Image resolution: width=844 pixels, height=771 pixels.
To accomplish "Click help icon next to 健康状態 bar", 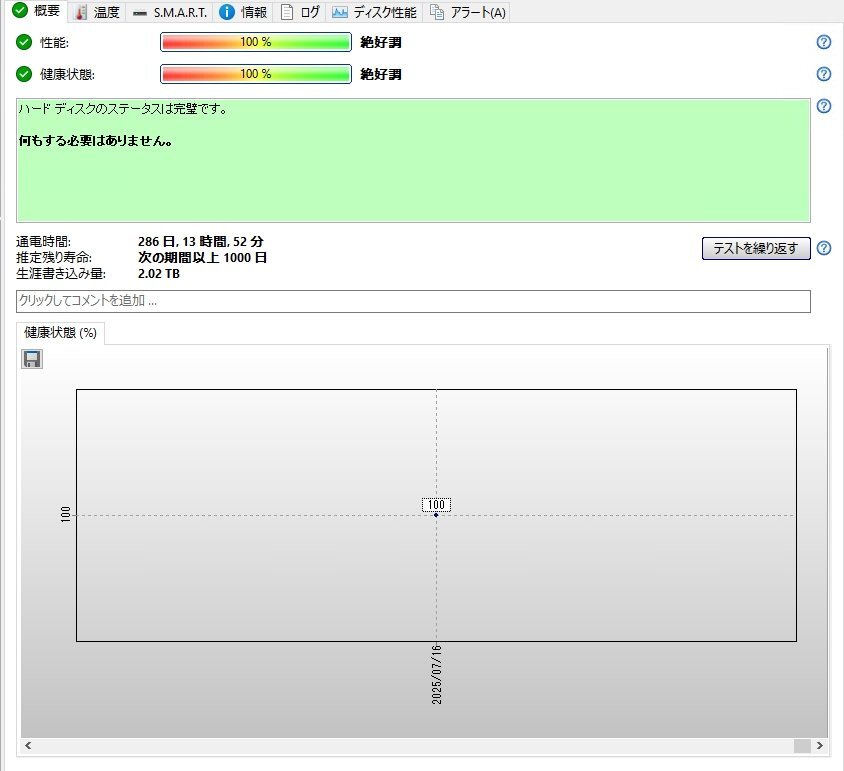I will 824,74.
